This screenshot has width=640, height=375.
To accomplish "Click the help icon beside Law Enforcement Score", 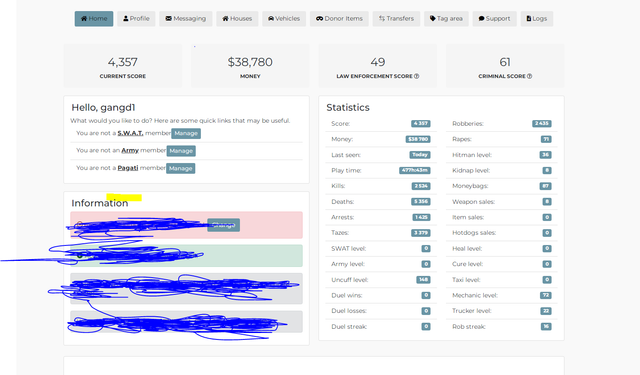I will tap(416, 76).
